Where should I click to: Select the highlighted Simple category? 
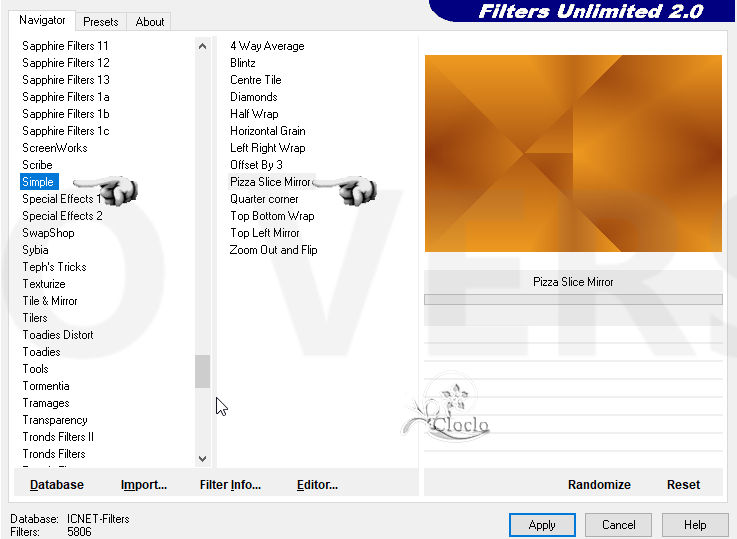click(39, 182)
